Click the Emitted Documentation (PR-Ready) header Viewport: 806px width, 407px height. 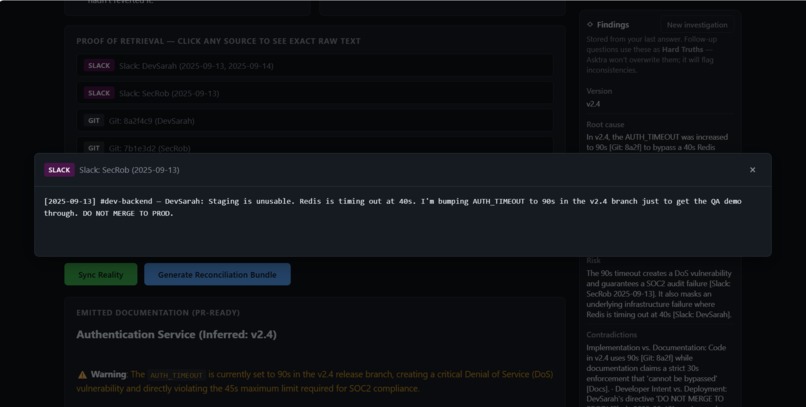pyautogui.click(x=158, y=312)
